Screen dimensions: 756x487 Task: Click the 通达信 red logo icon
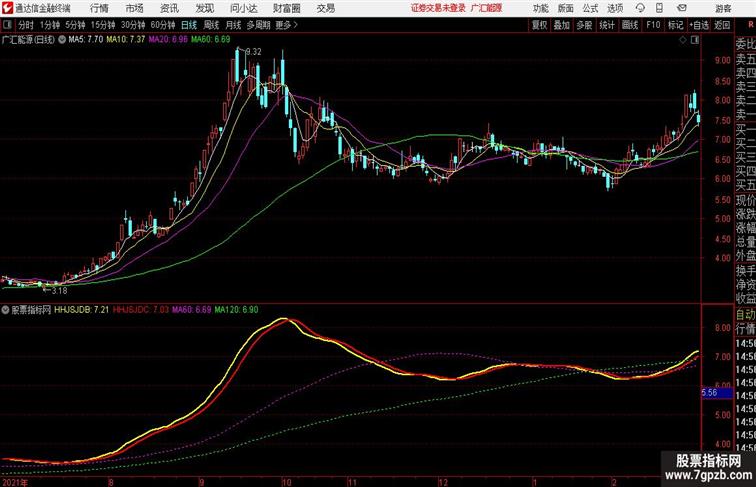[7, 8]
